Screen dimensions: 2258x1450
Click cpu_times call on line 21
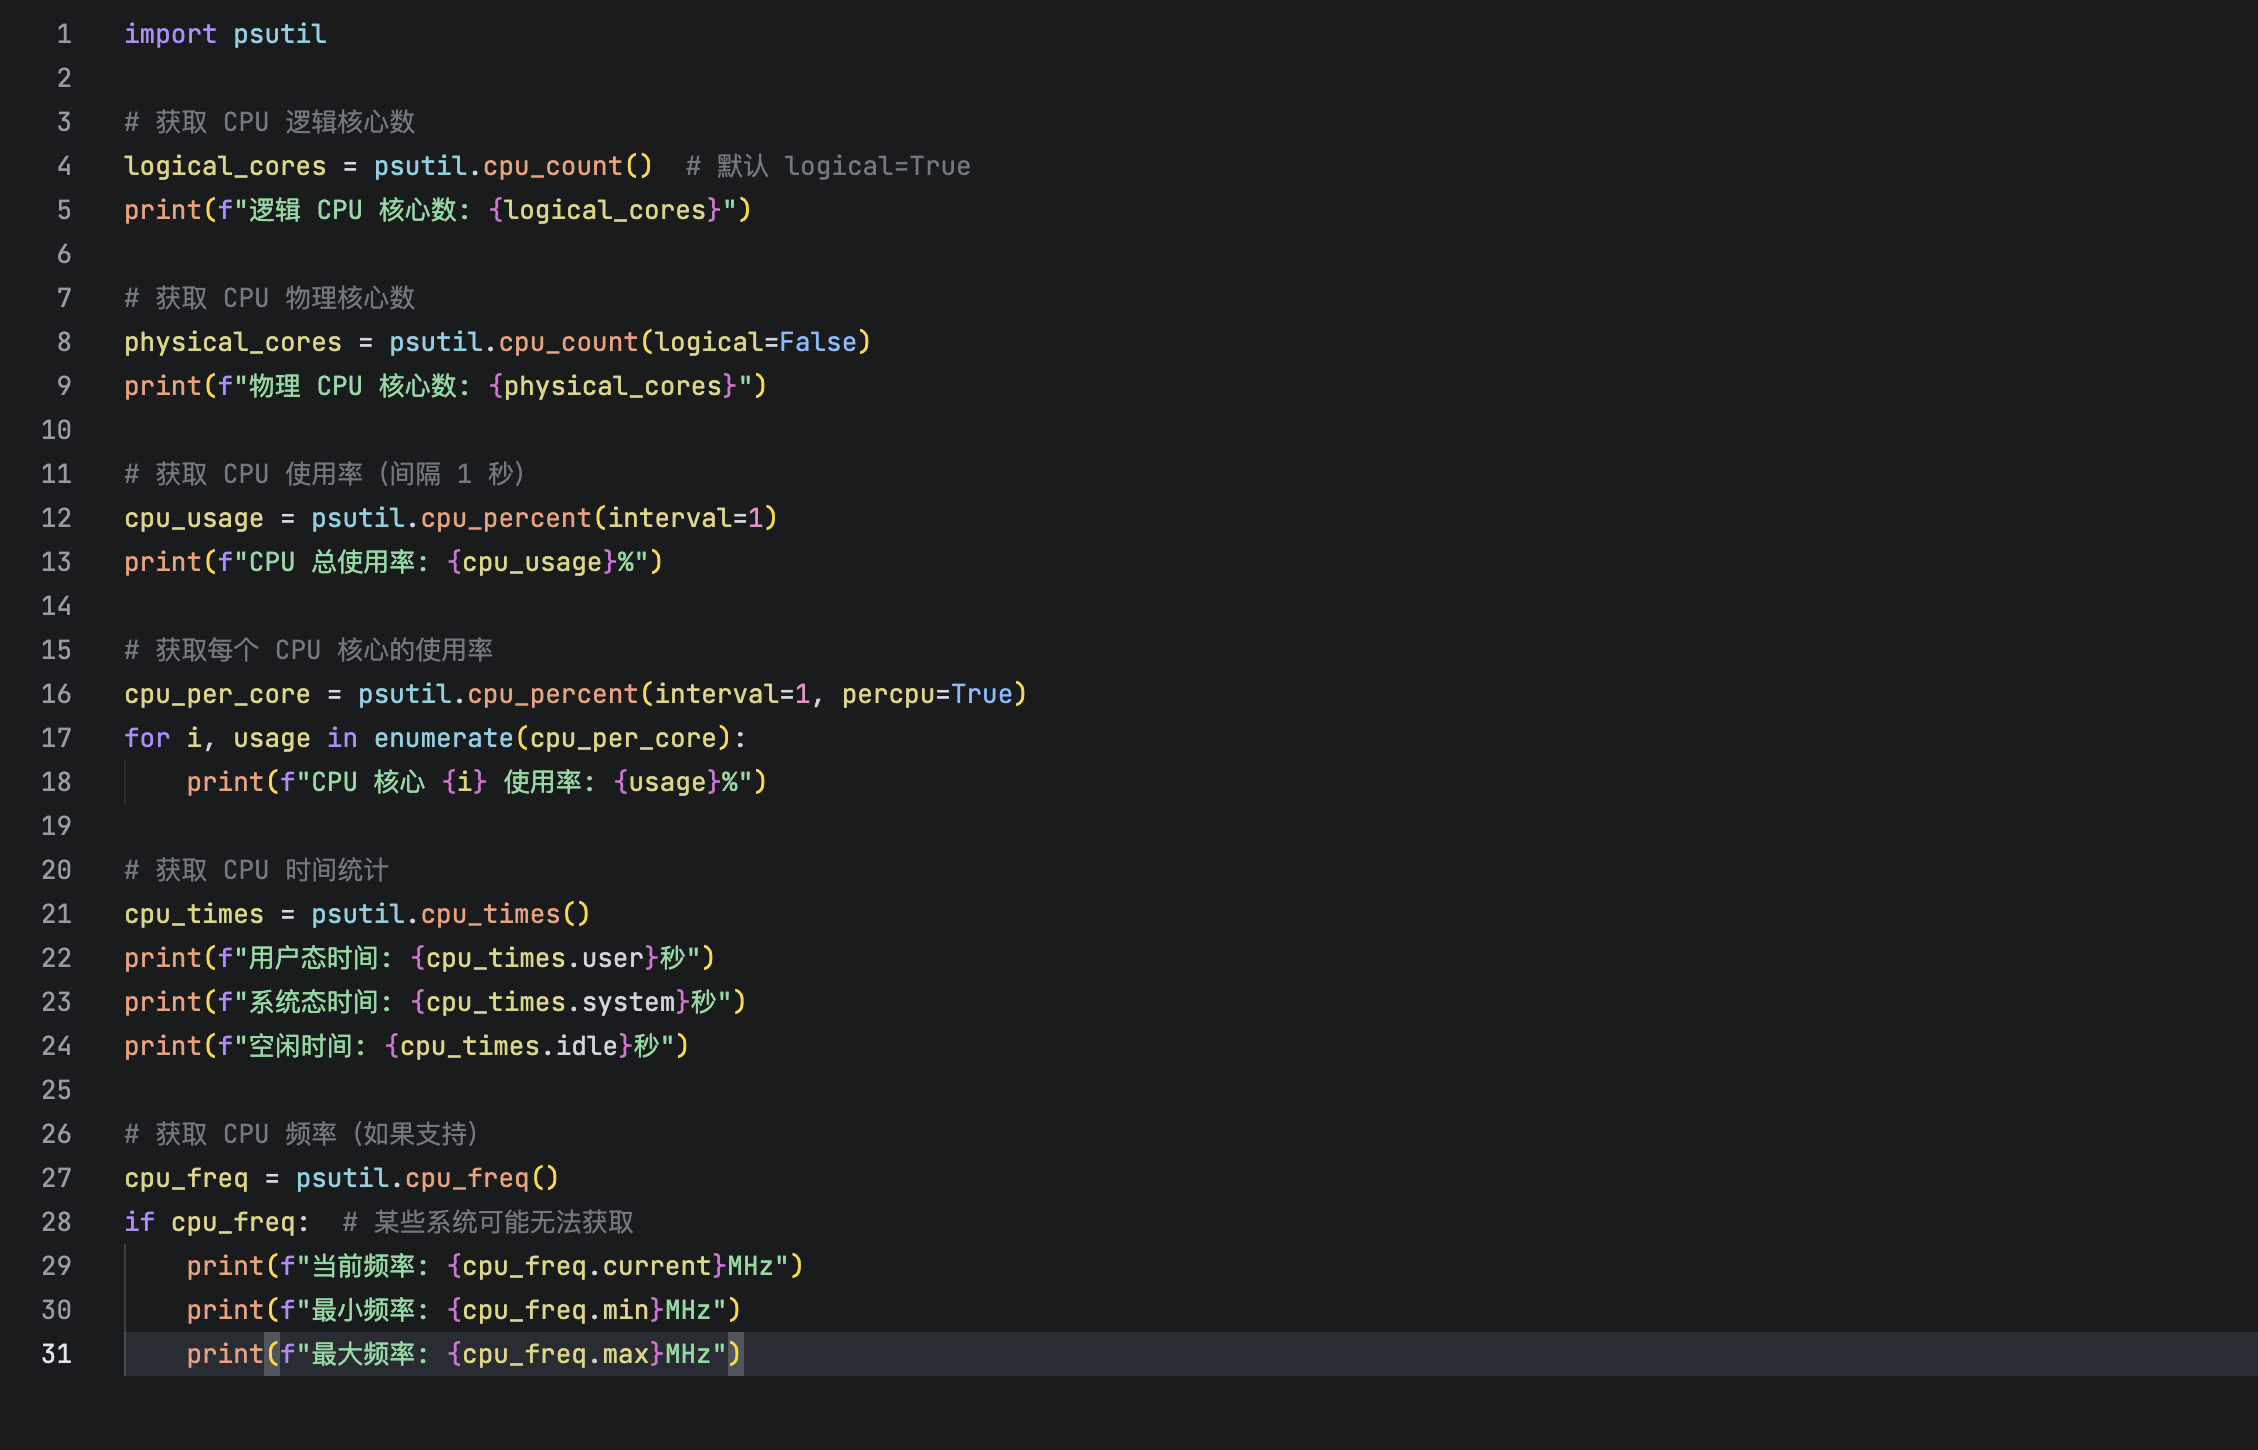tap(490, 914)
